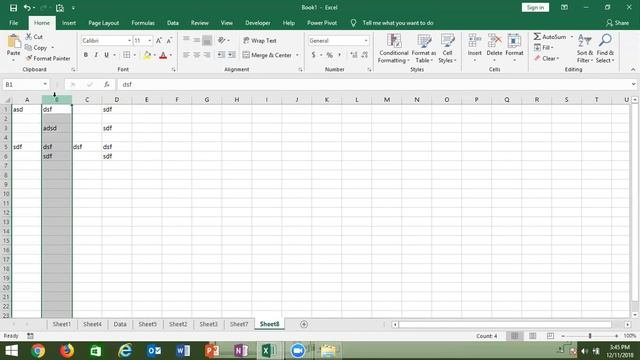Click the Increase Indent icon
The image size is (640, 360).
231,55
